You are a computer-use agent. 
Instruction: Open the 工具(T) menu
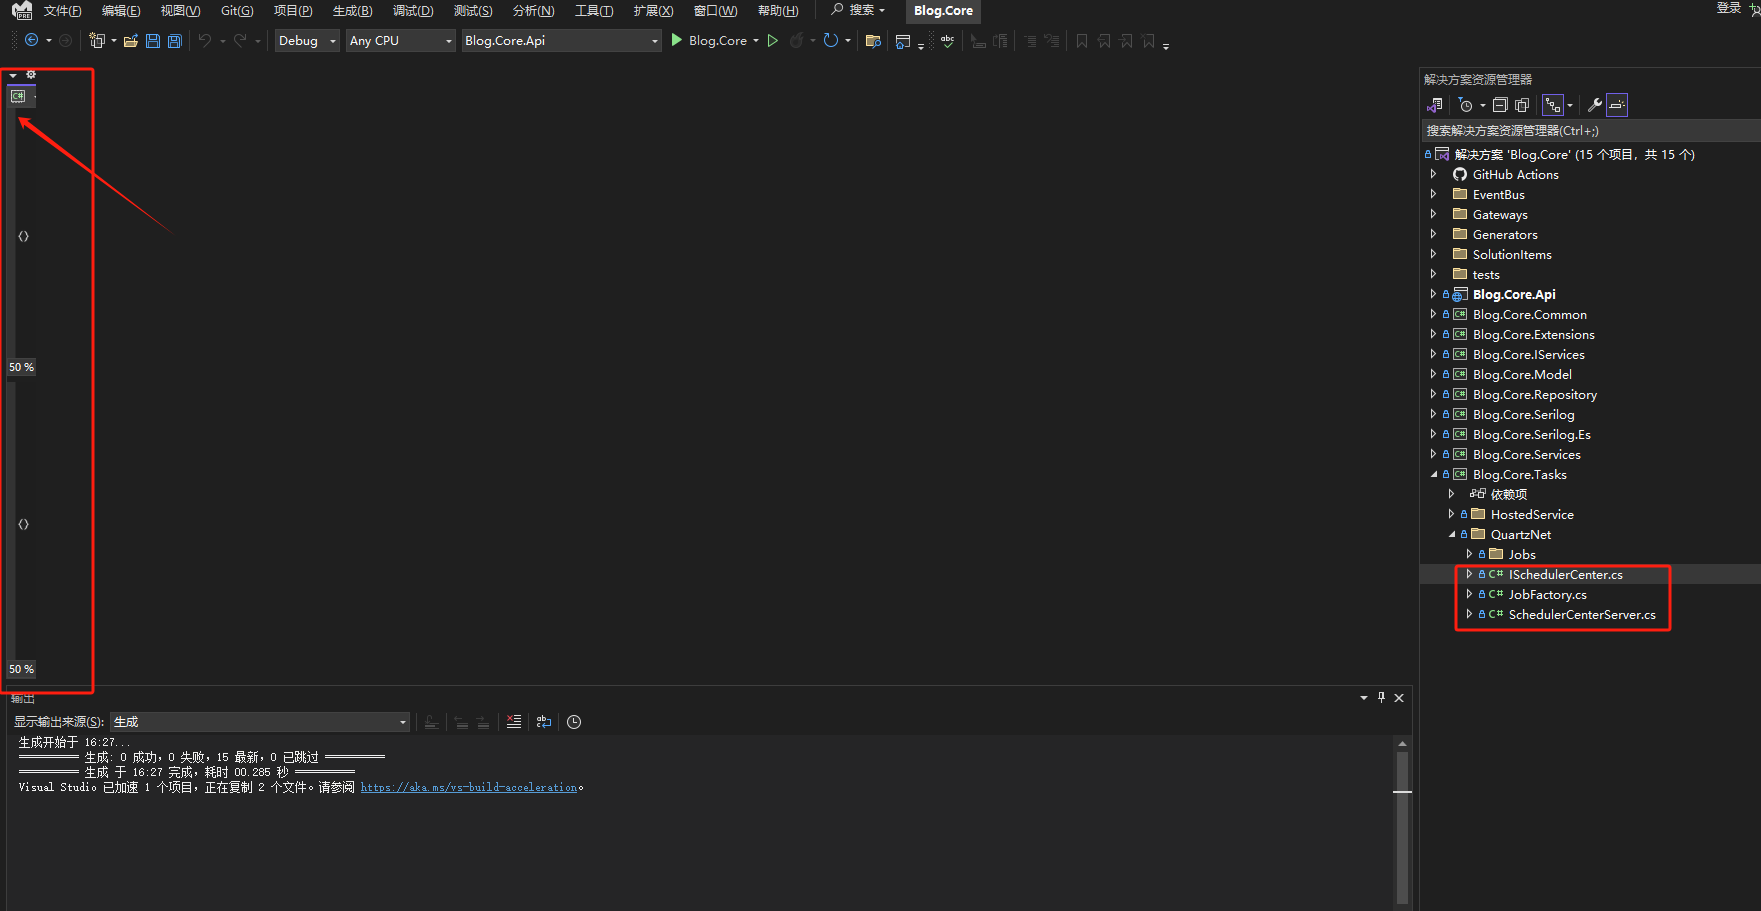point(594,11)
